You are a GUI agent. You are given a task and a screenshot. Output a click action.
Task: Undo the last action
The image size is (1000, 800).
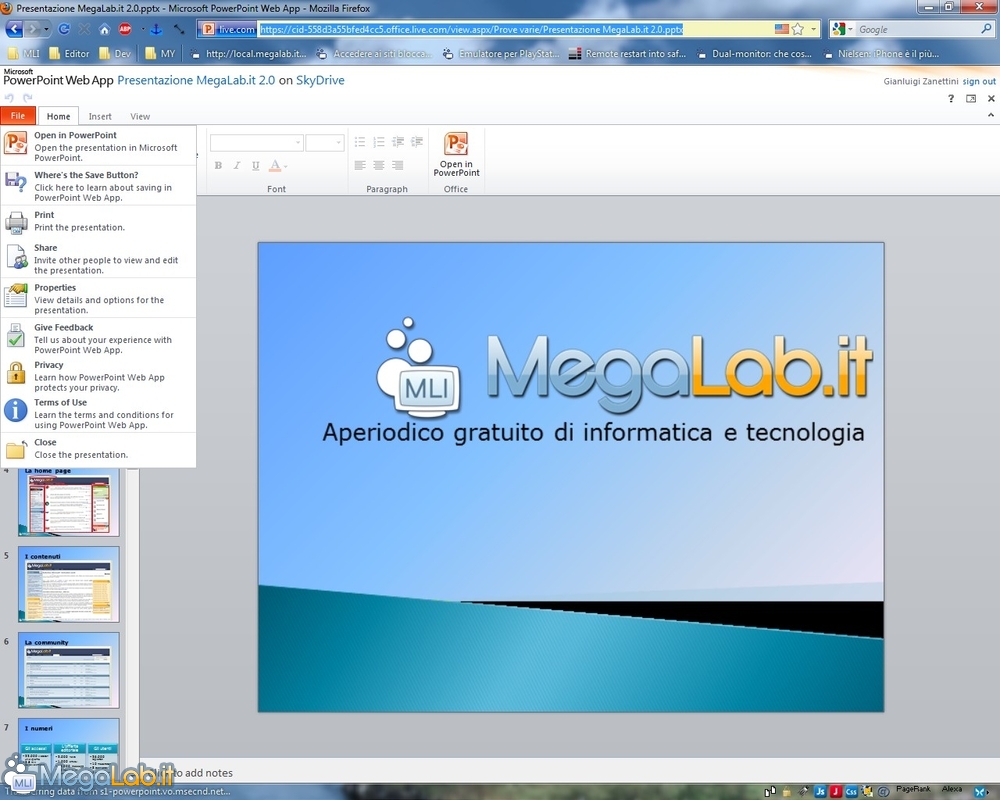pyautogui.click(x=9, y=98)
